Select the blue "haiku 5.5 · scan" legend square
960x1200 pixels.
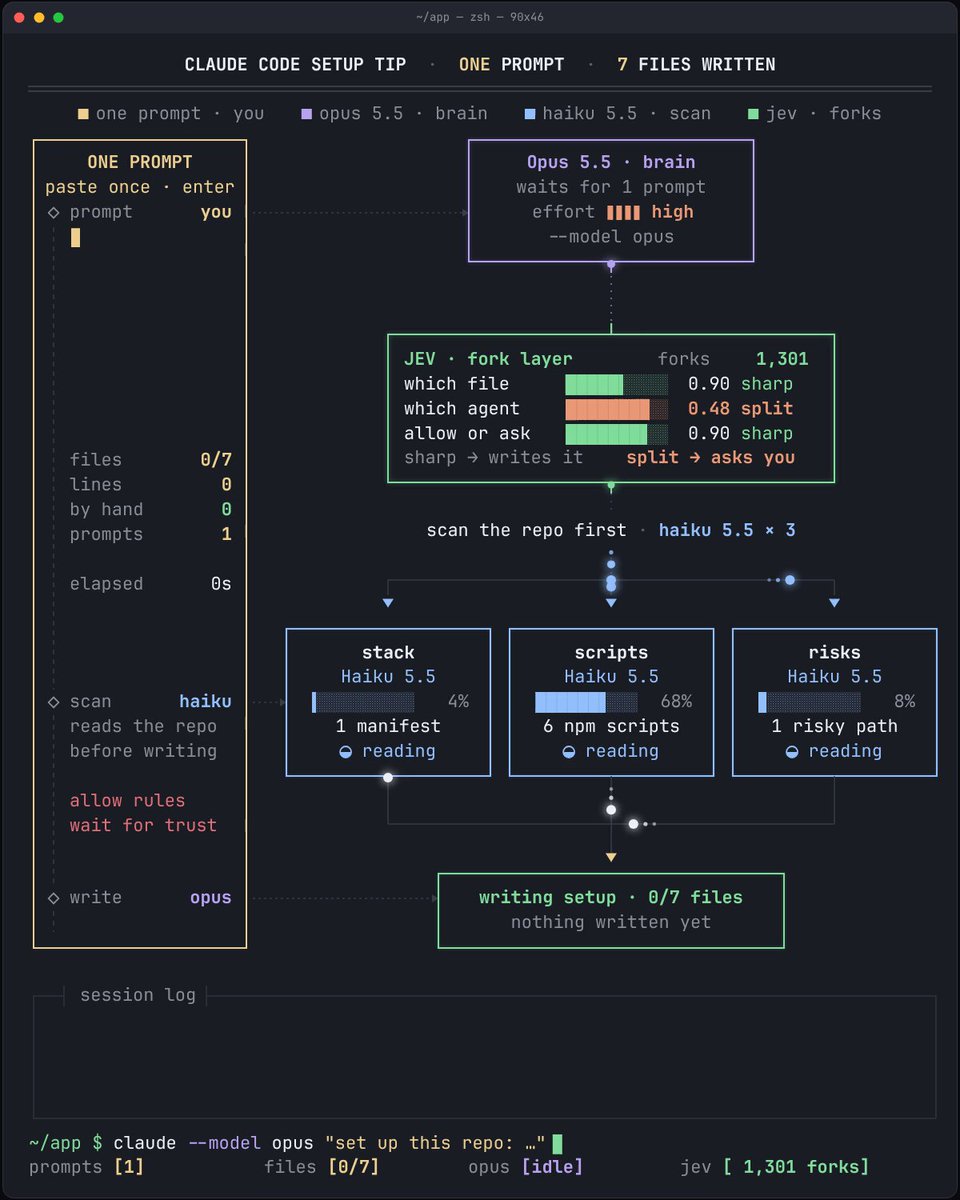529,114
